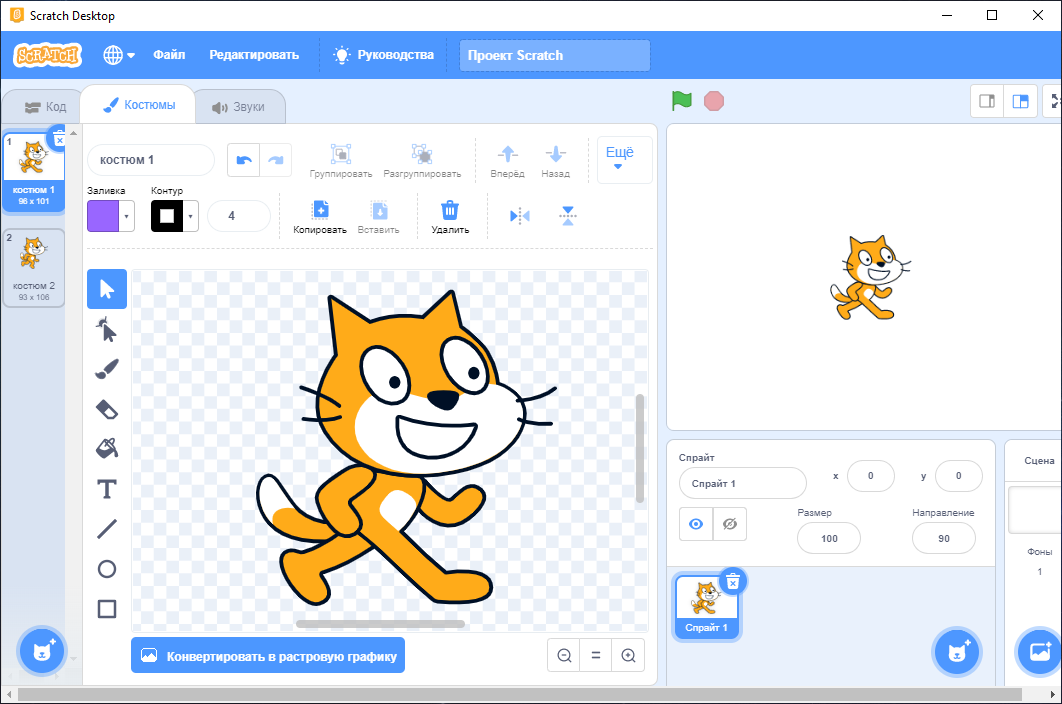Image resolution: width=1062 pixels, height=704 pixels.
Task: Click the choose a sprite button
Action: coord(957,652)
